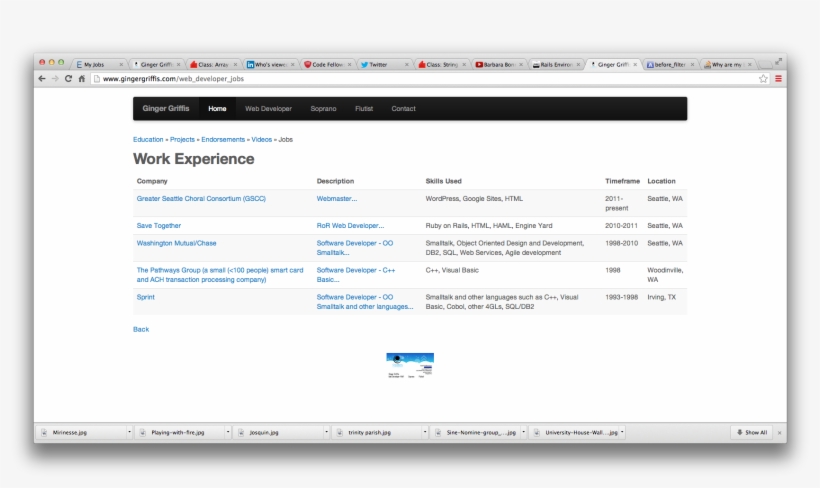
Task: Click the Irving, TX location cell
Action: 662,297
